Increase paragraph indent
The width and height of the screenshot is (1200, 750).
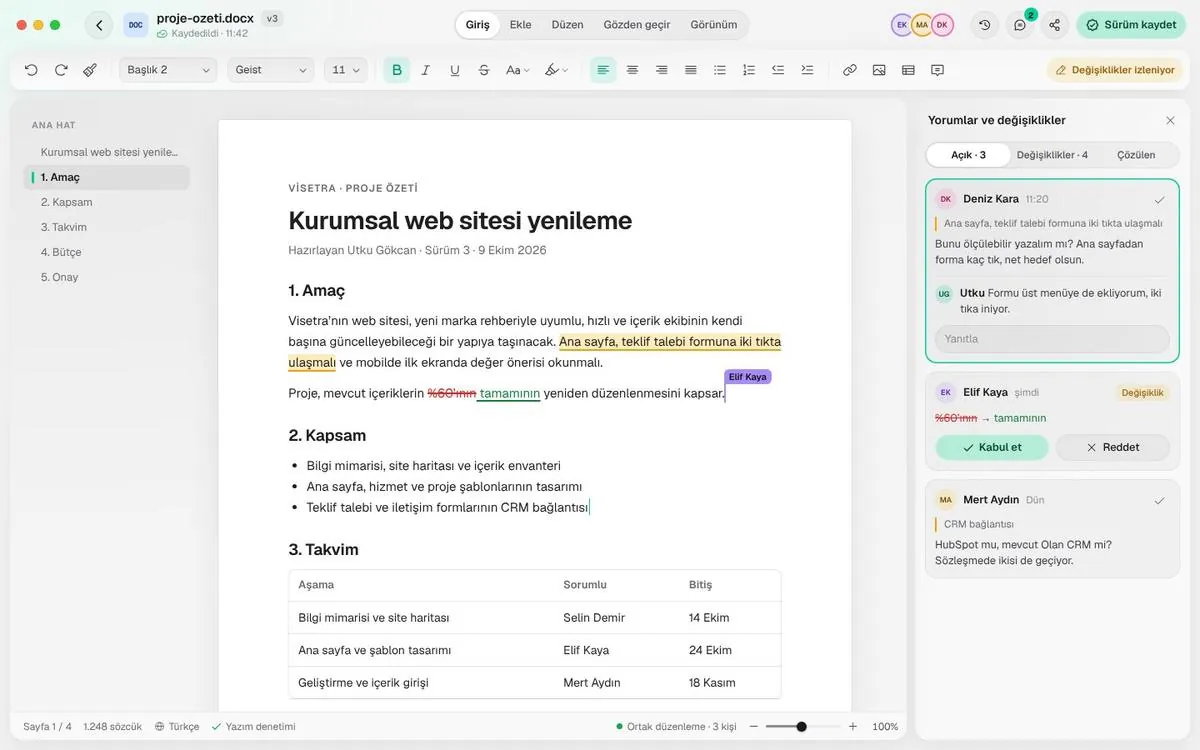pos(807,70)
